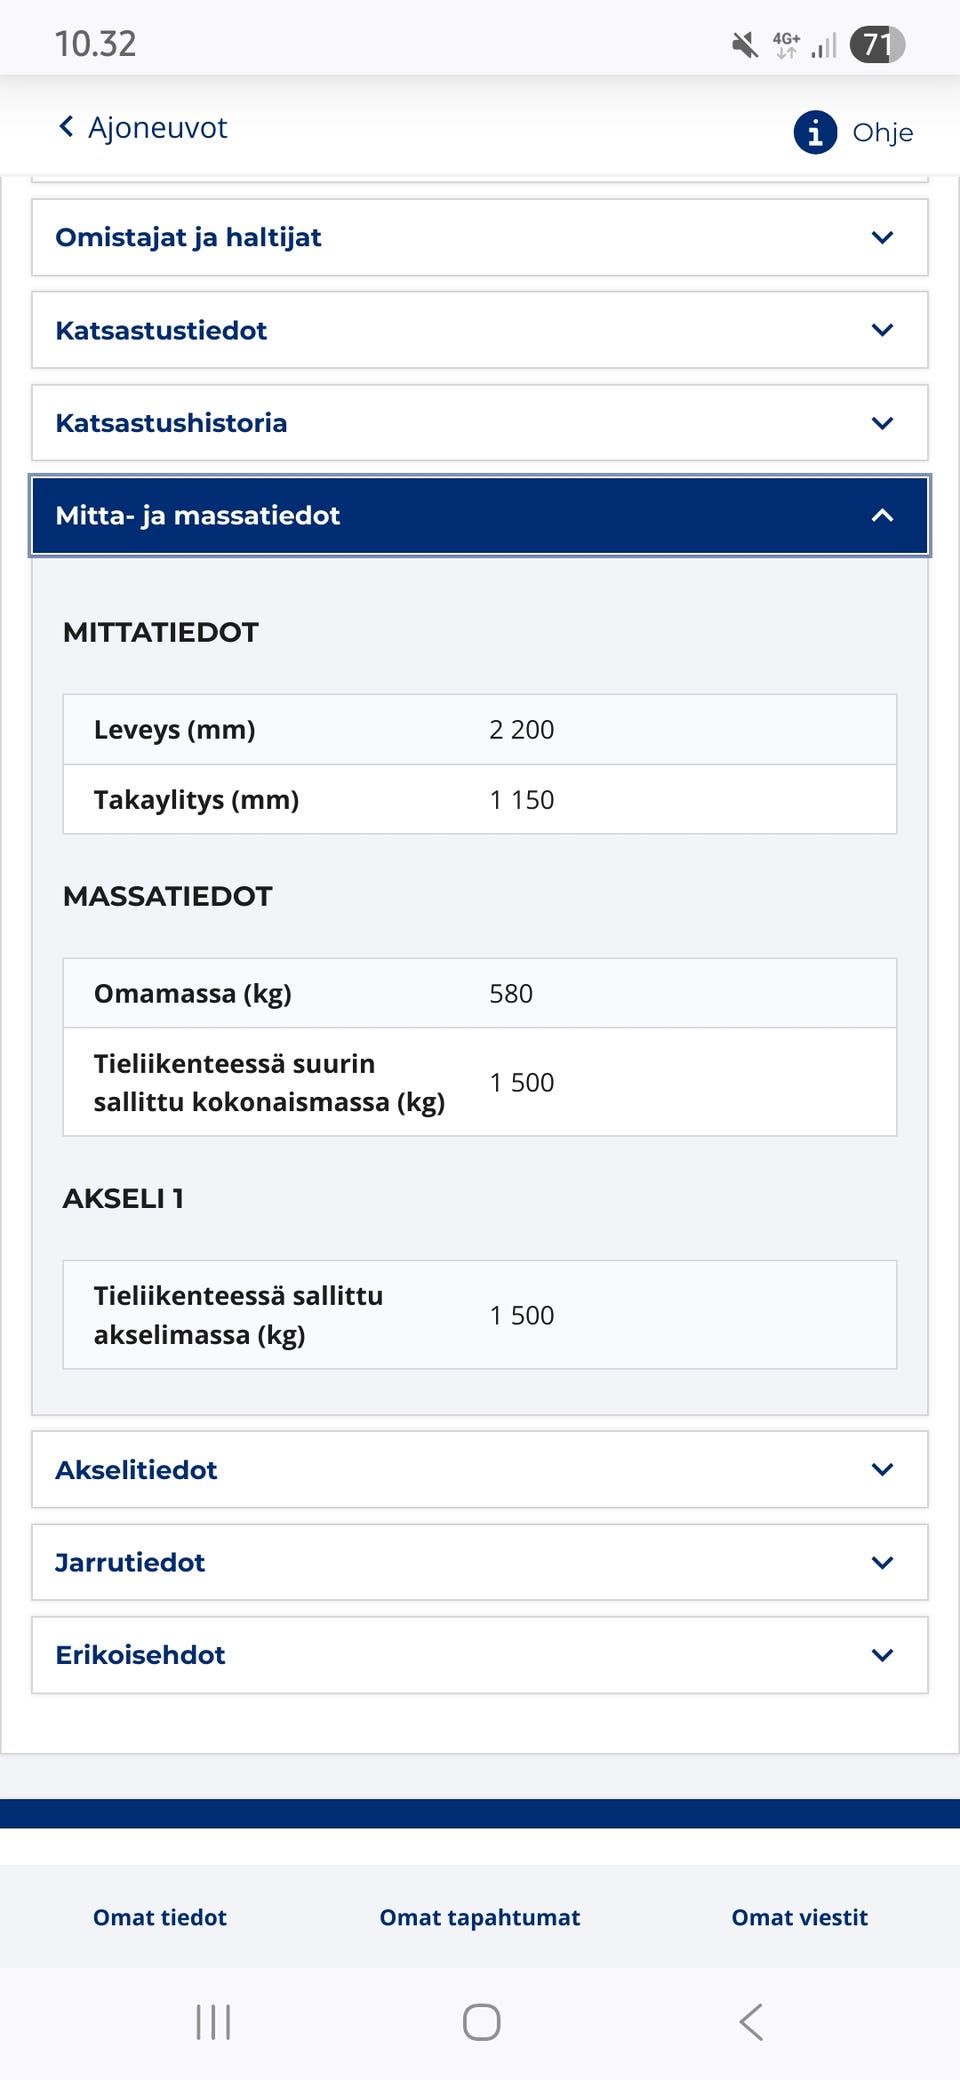Open the Katsastushistoria accordion
The height and width of the screenshot is (2080, 960).
(x=480, y=423)
